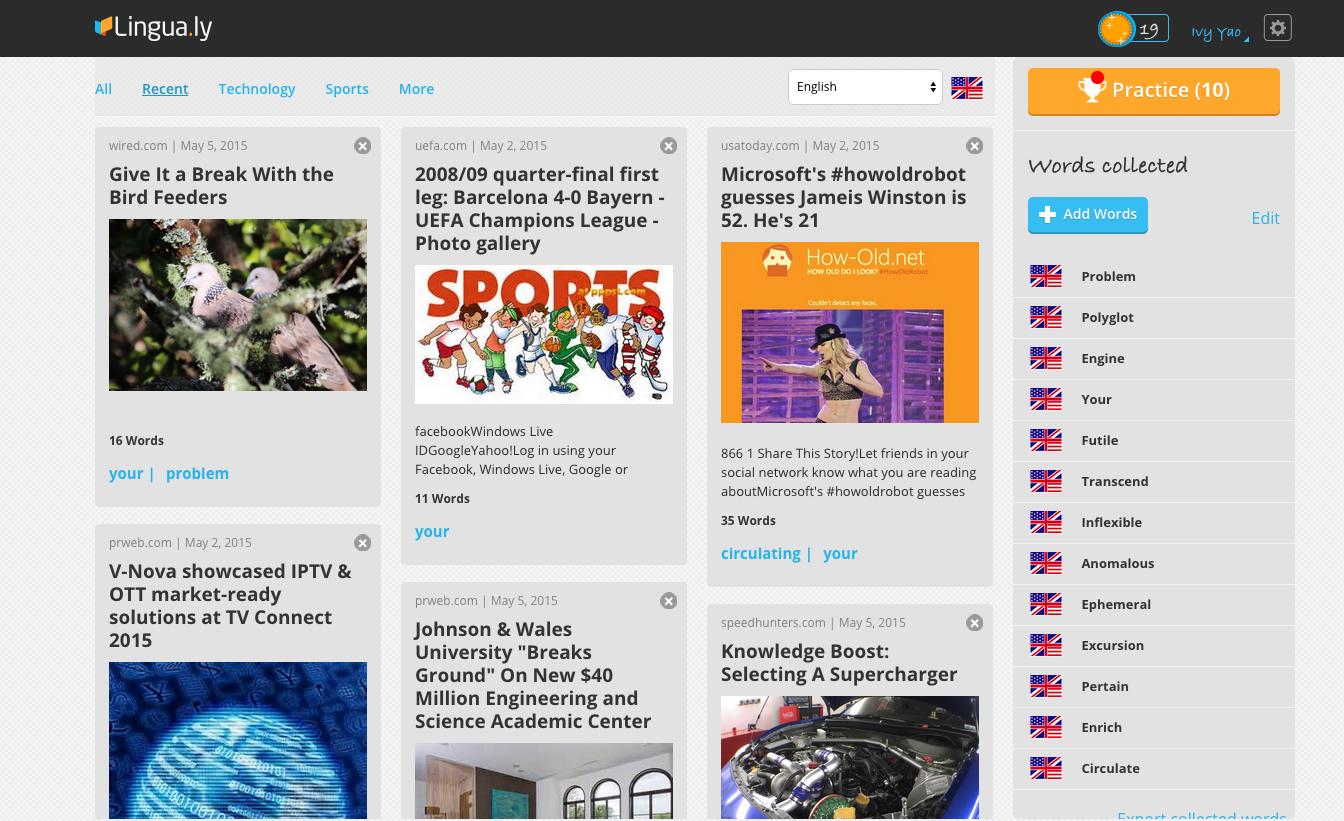This screenshot has height=821, width=1344.
Task: Switch to the Sports tab
Action: click(347, 89)
